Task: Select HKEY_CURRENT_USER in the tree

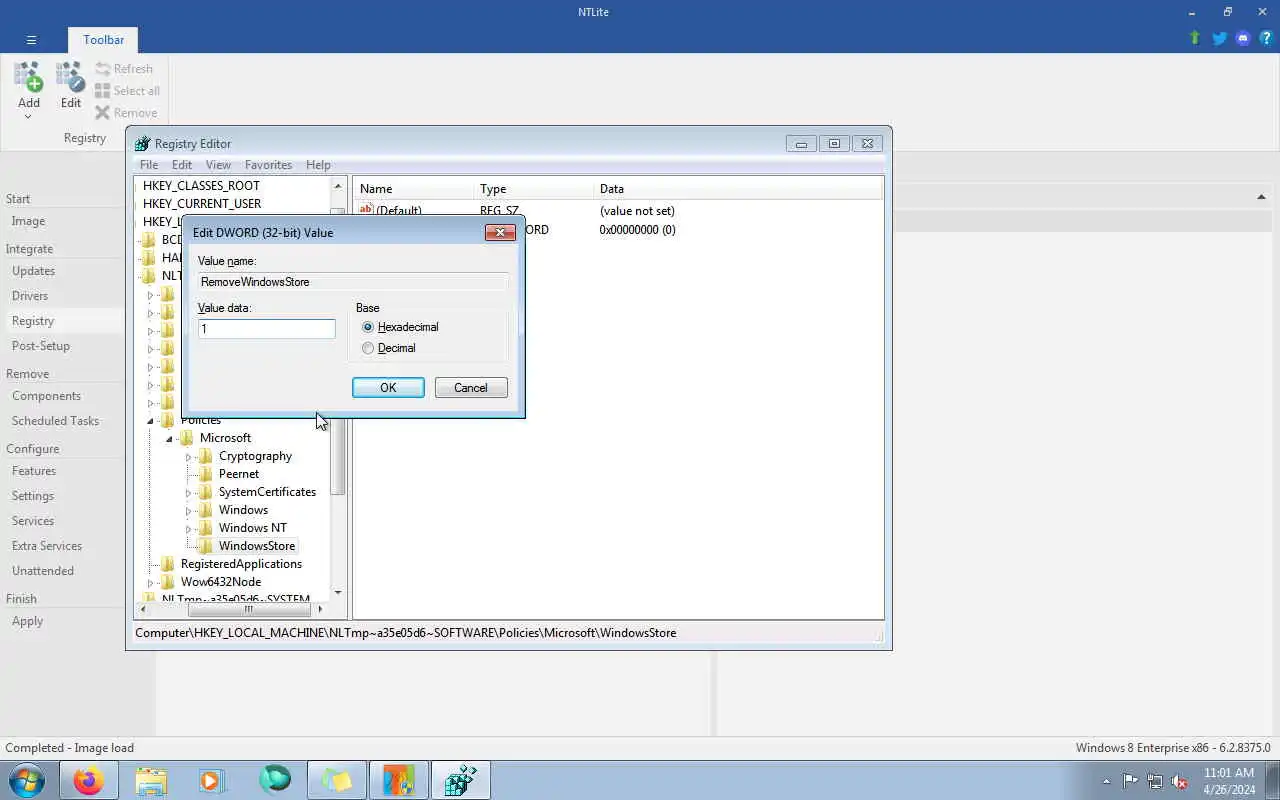Action: [202, 204]
